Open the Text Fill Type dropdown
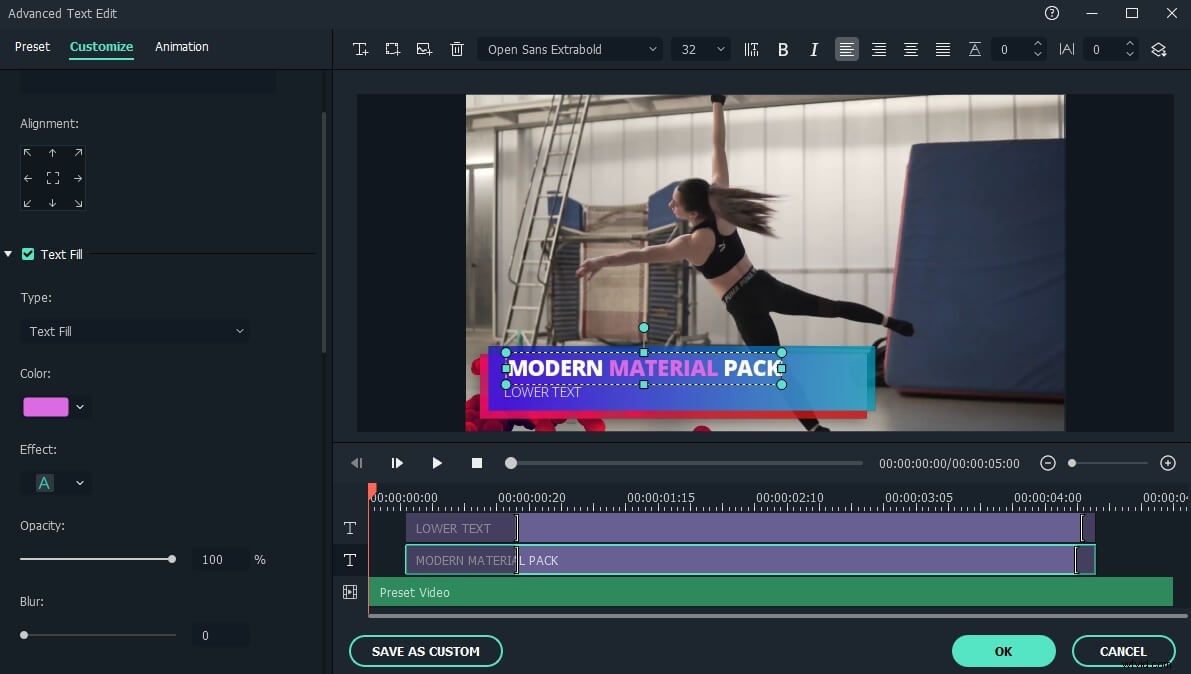 click(134, 330)
